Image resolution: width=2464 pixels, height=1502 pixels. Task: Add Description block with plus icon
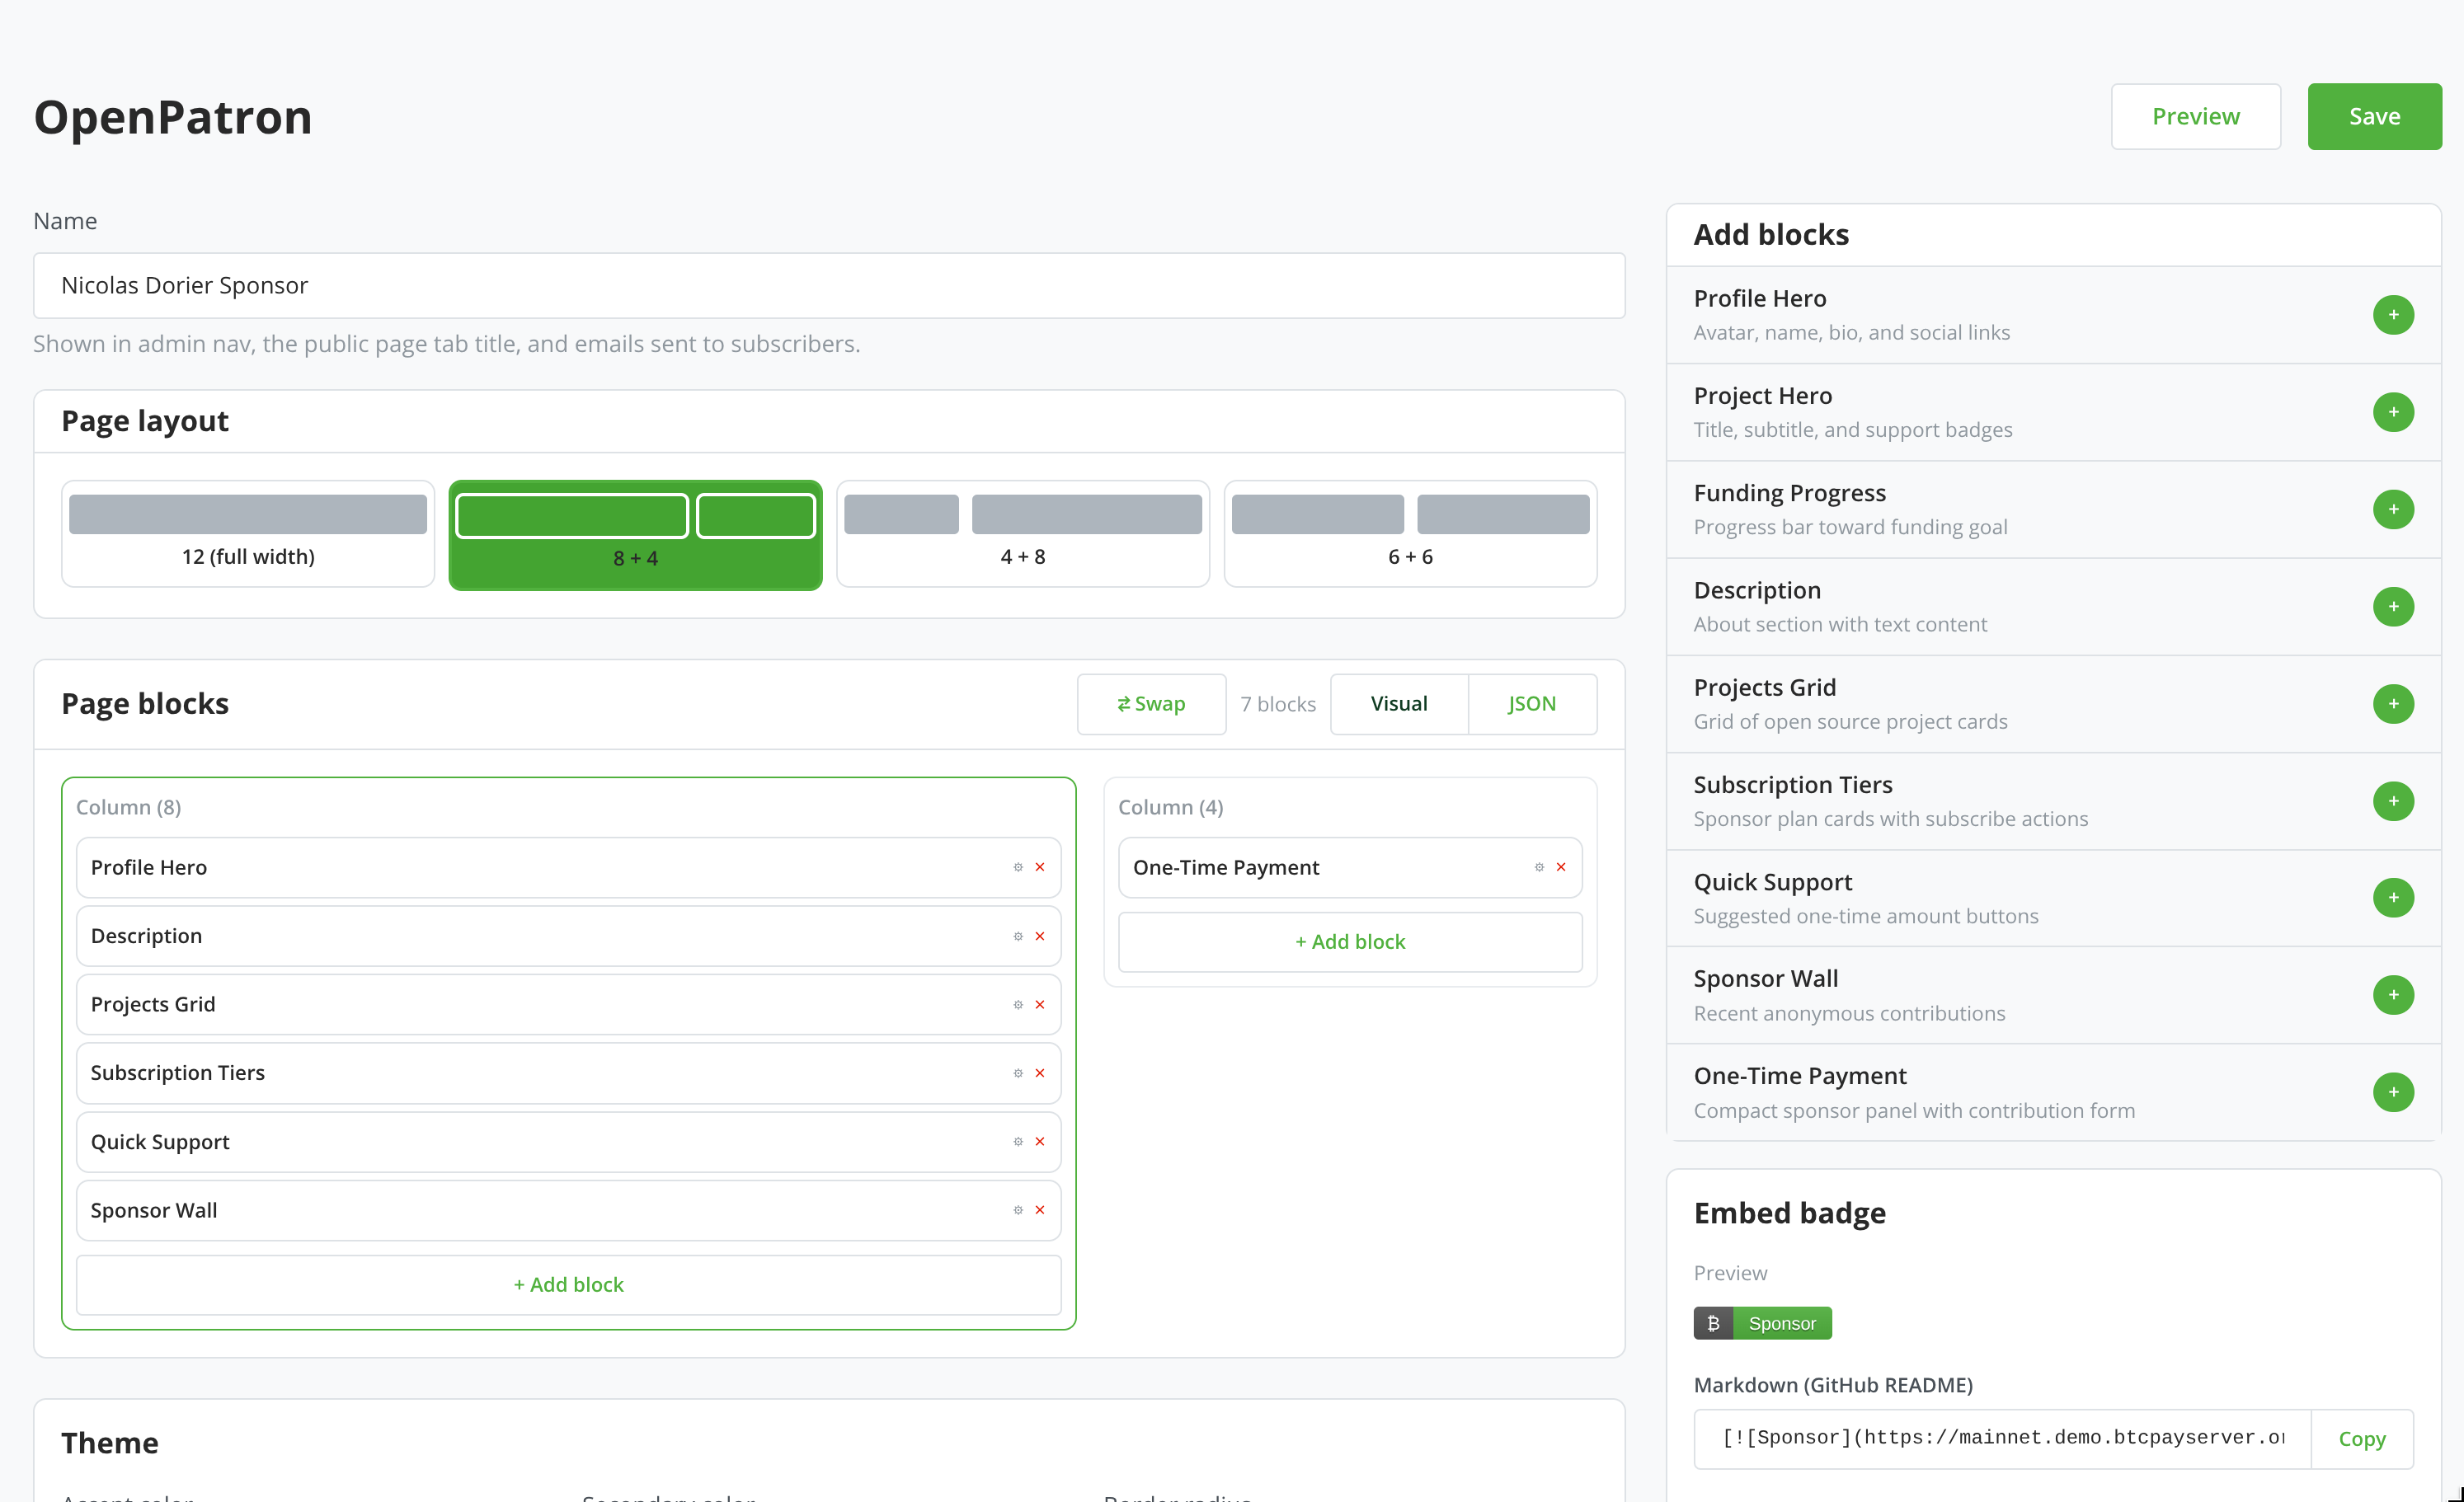click(2393, 606)
